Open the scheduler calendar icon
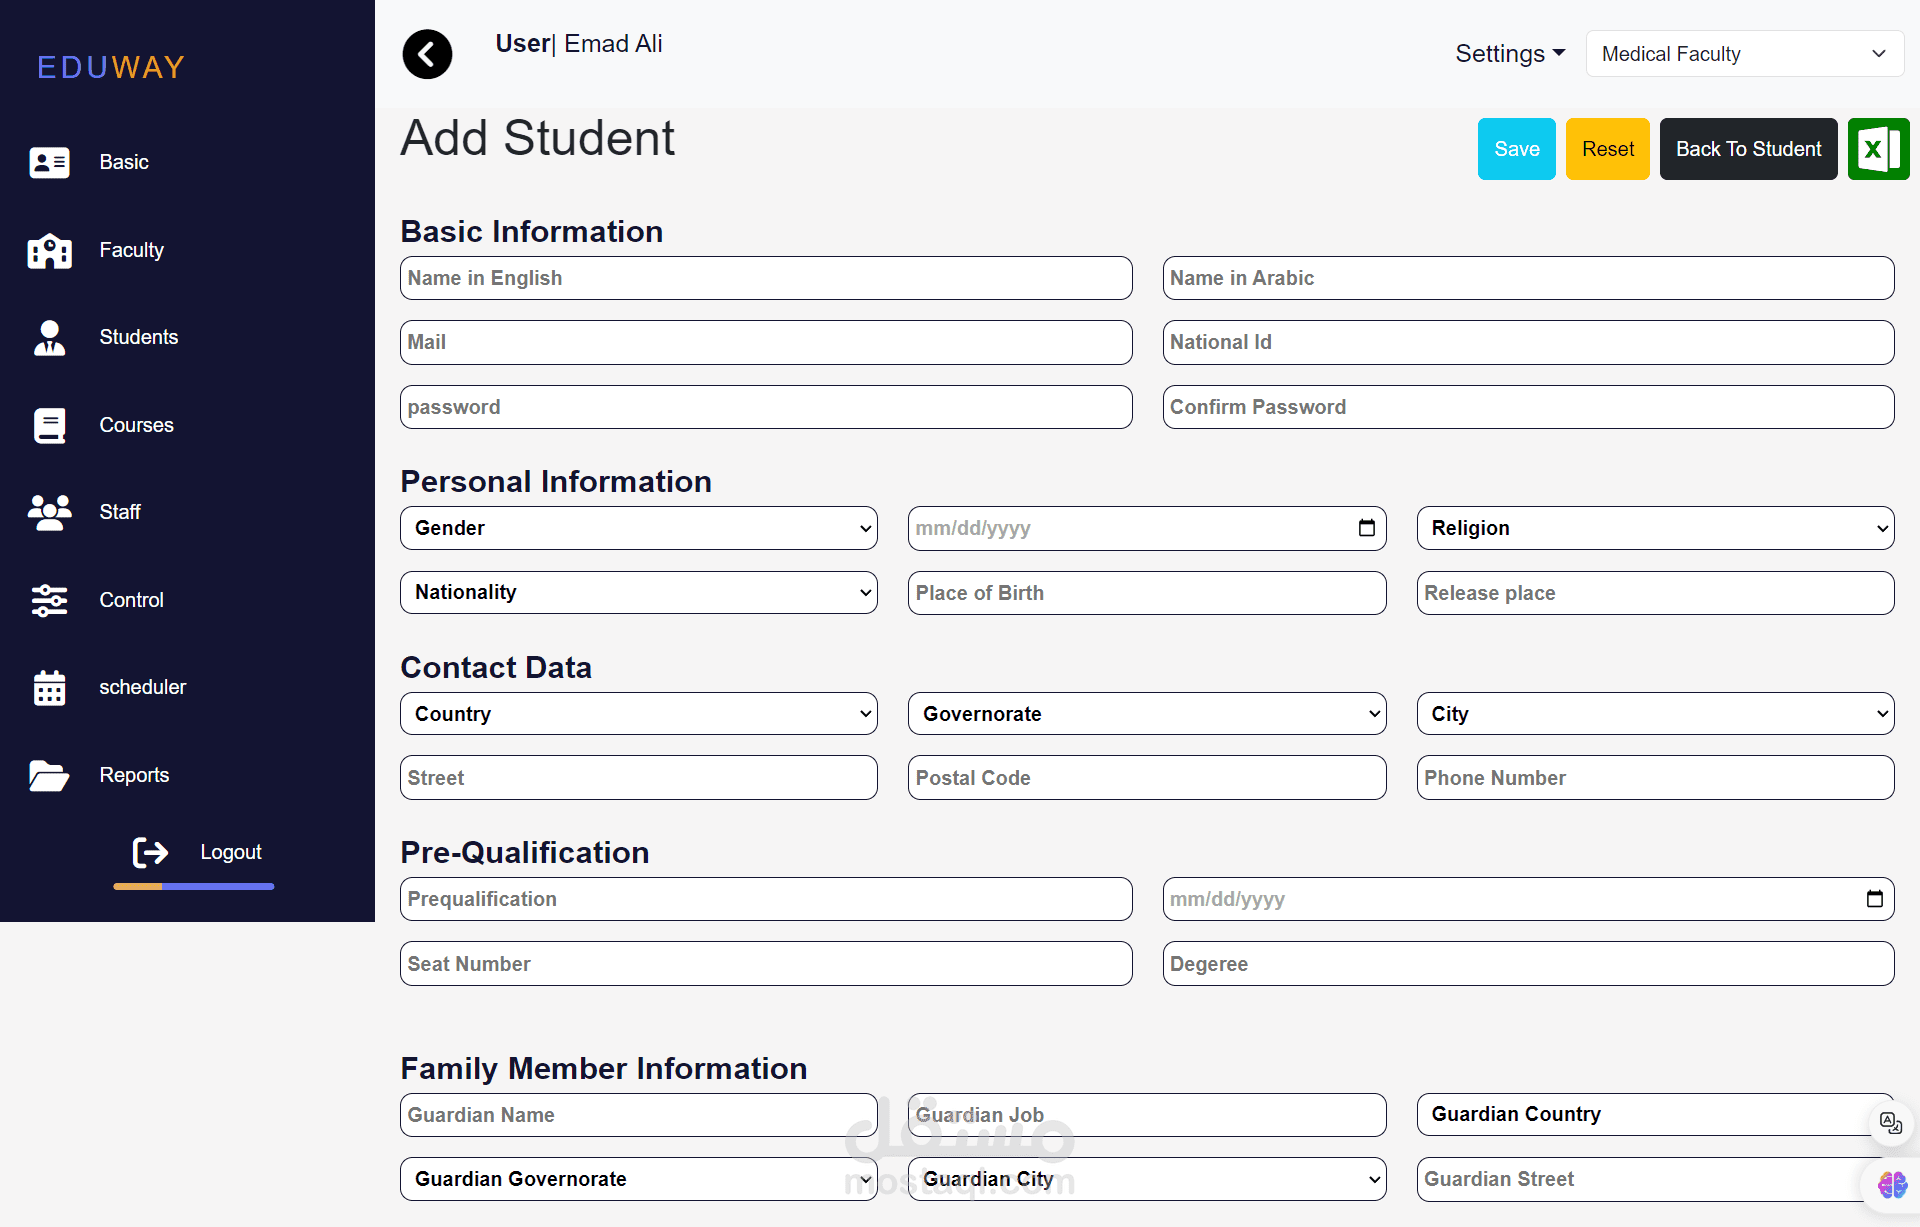The image size is (1920, 1227). (49, 688)
